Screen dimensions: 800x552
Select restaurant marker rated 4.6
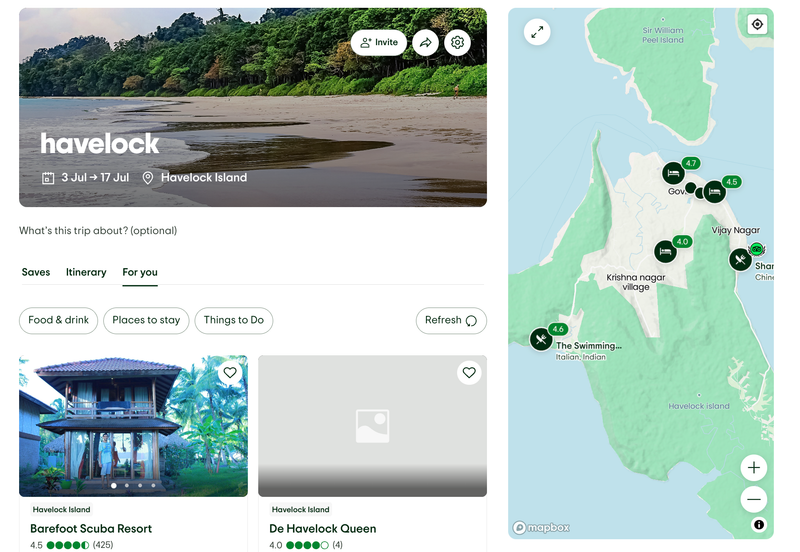[x=541, y=339]
